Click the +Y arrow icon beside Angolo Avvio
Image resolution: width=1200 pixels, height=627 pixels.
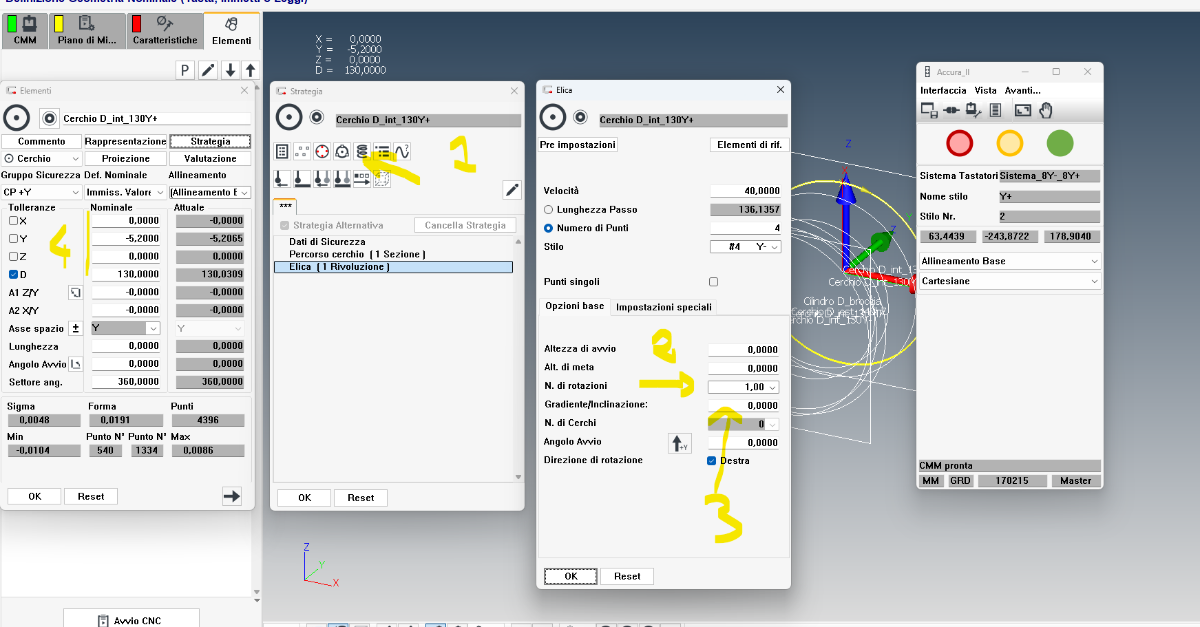point(680,443)
